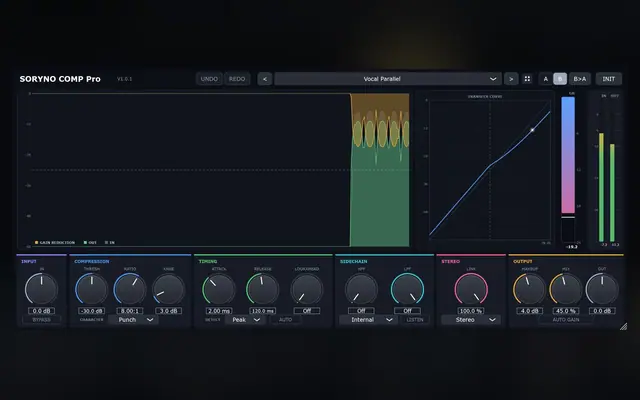Edit the input 0.0 dB value field
640x400 pixels.
coord(42,311)
